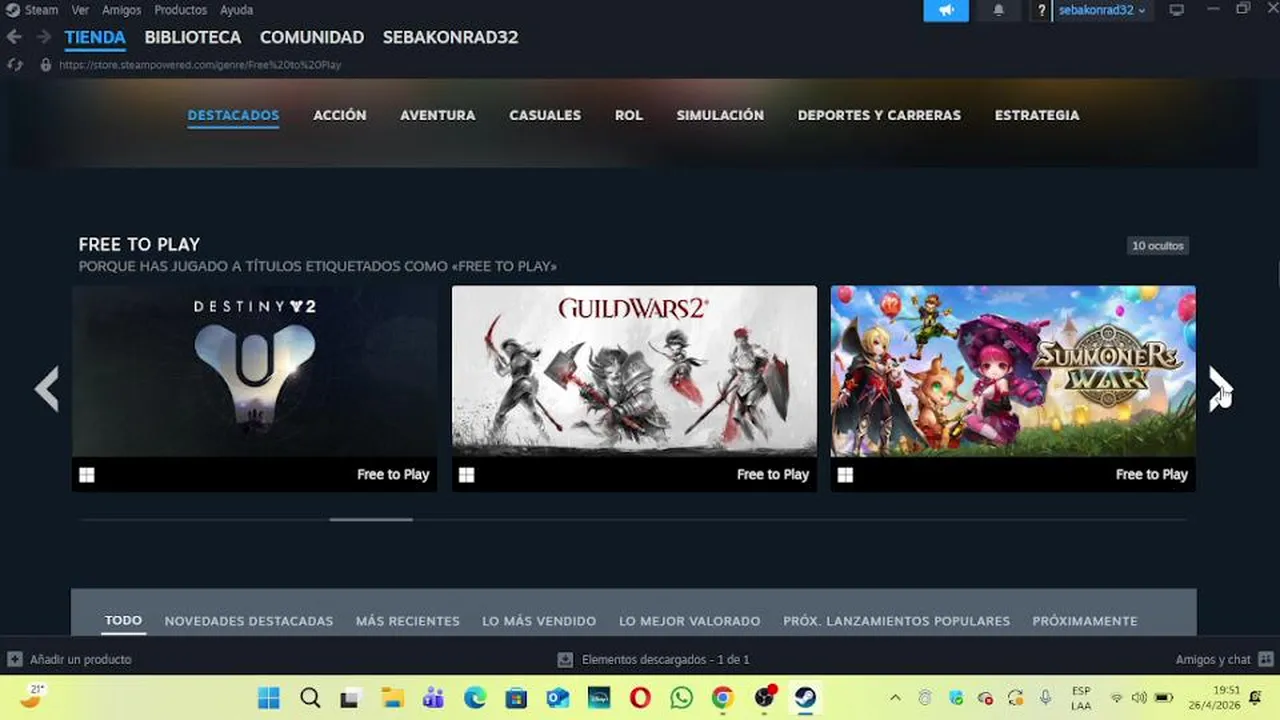Open Elementos descargados downloads status

tap(653, 660)
